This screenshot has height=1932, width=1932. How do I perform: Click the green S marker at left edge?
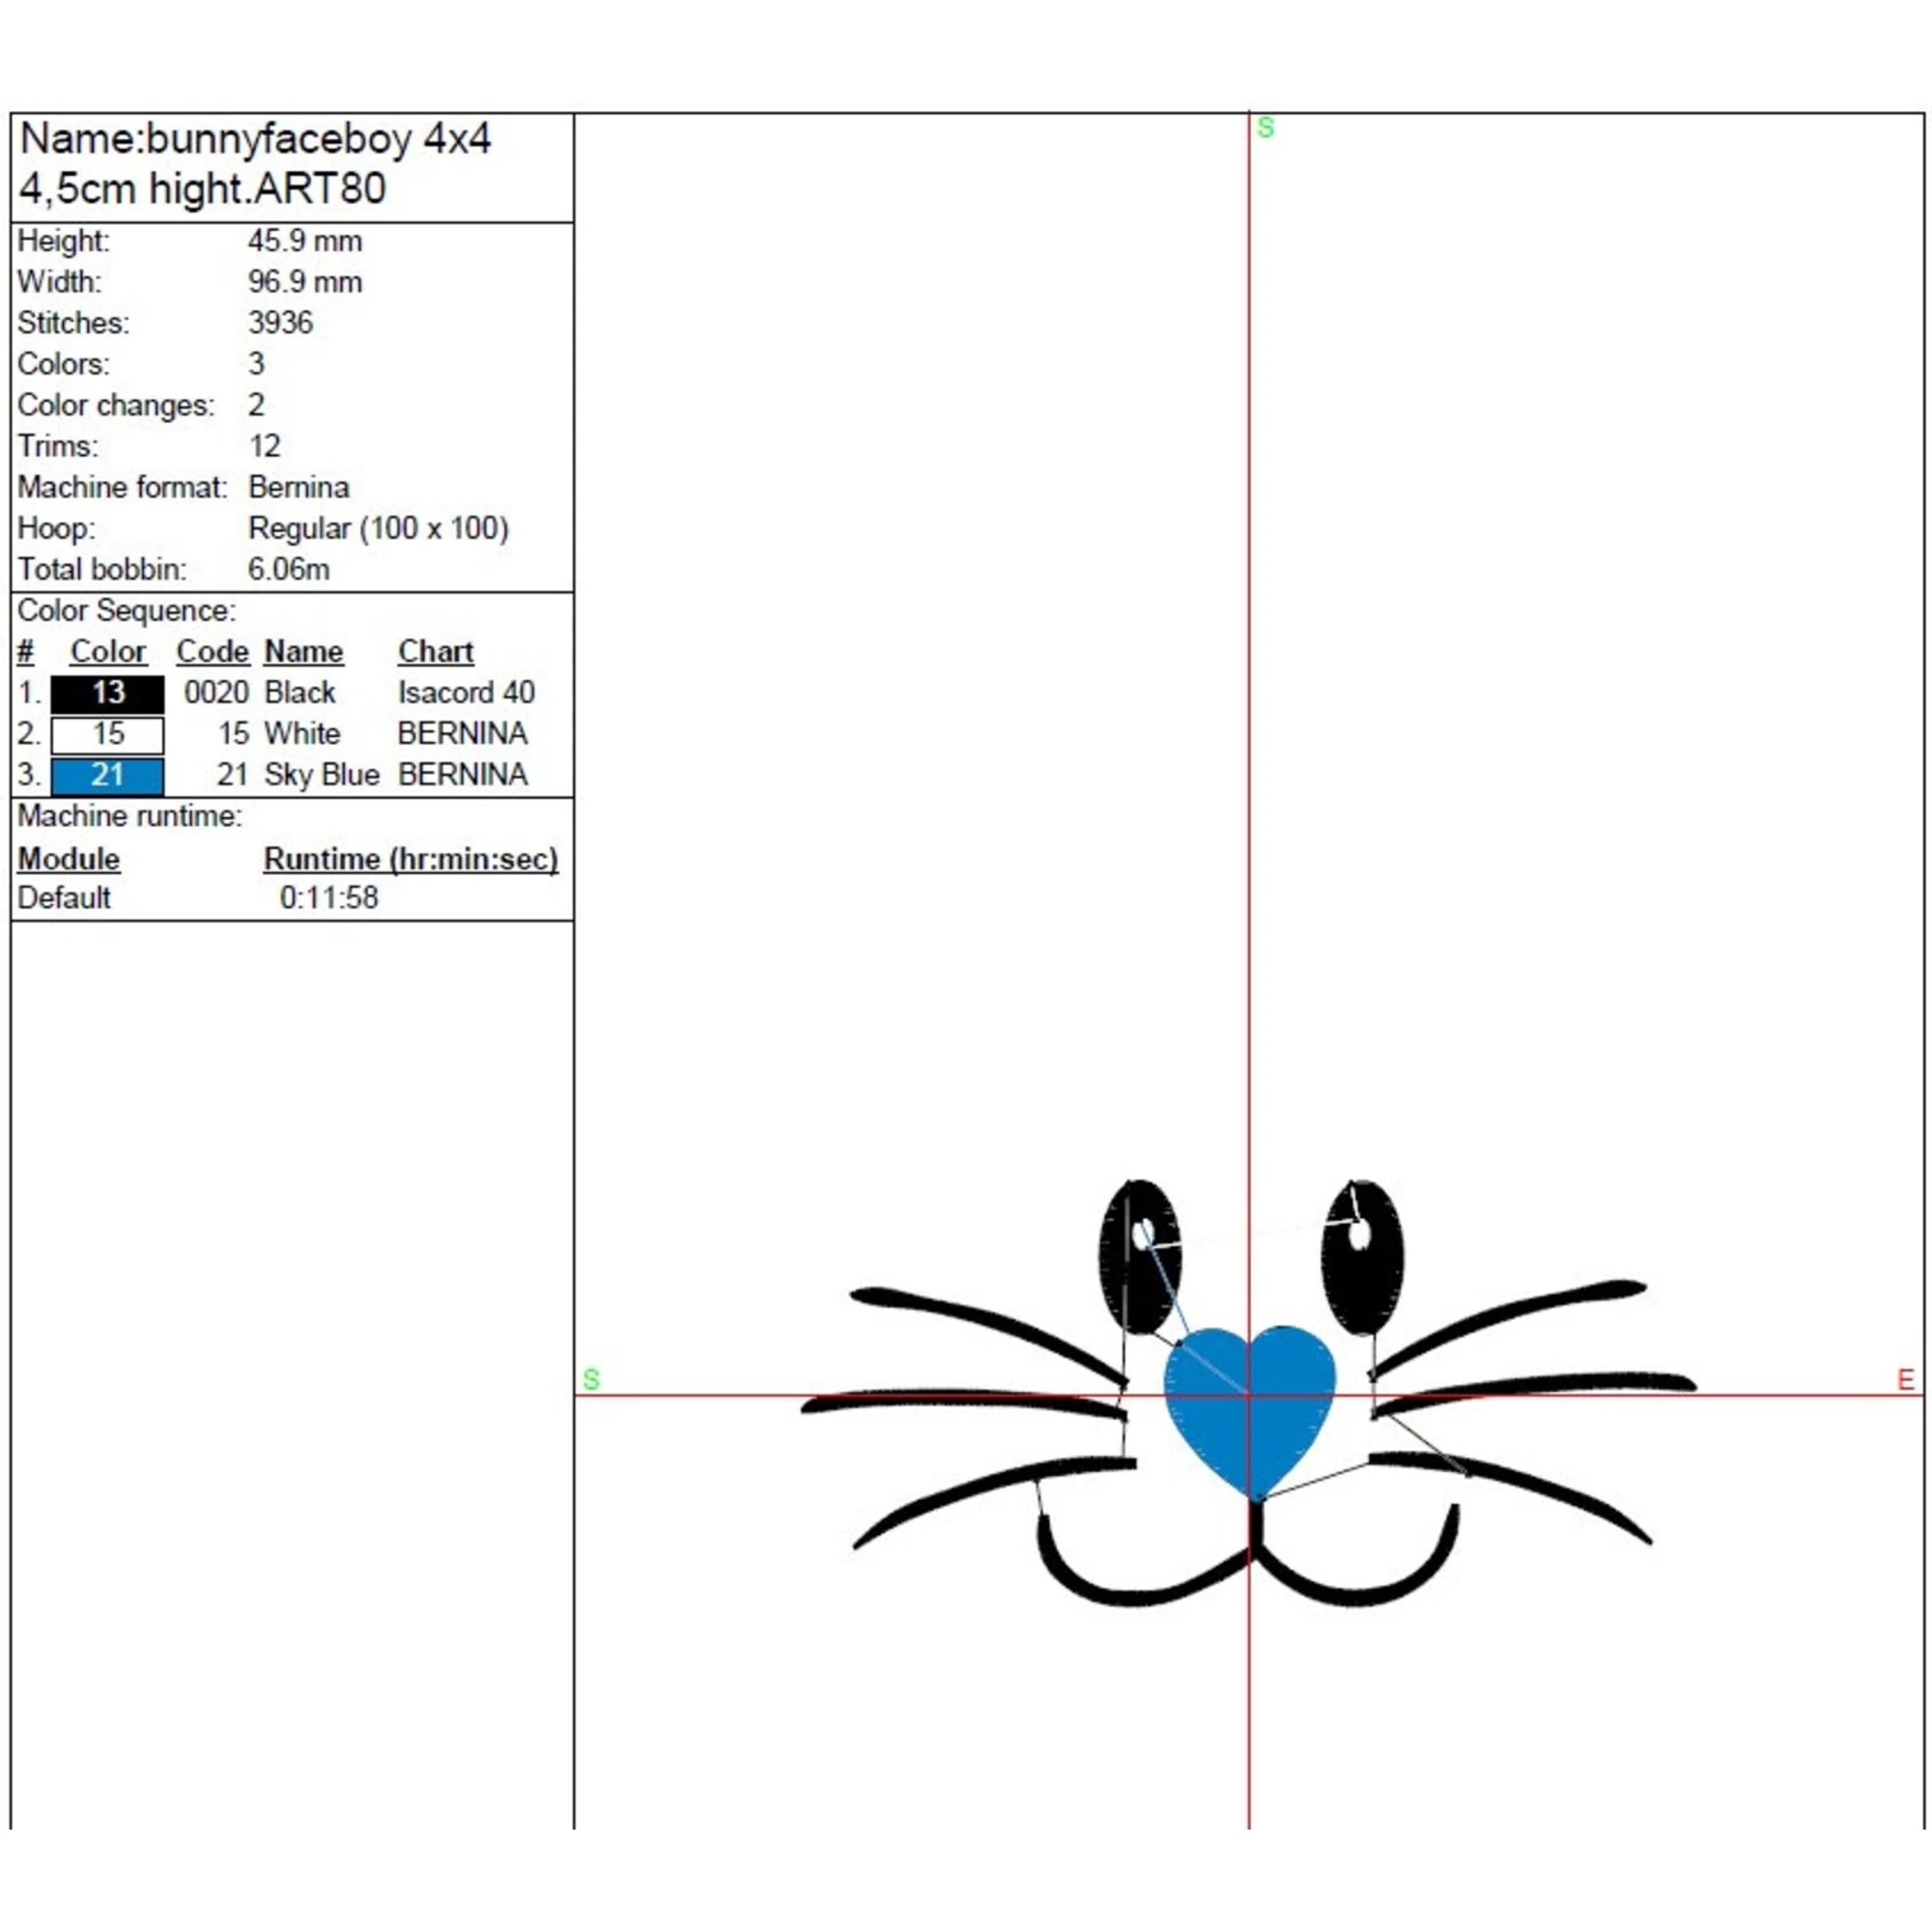click(x=591, y=1379)
